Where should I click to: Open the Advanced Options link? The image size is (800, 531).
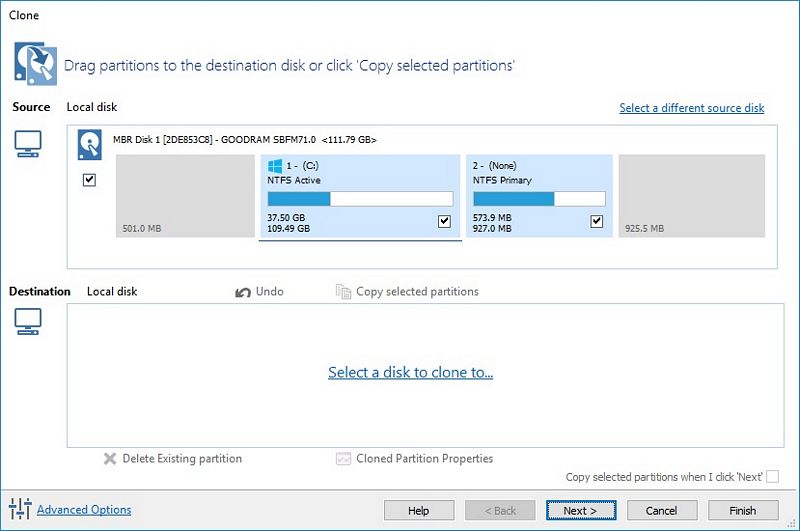[x=84, y=510]
